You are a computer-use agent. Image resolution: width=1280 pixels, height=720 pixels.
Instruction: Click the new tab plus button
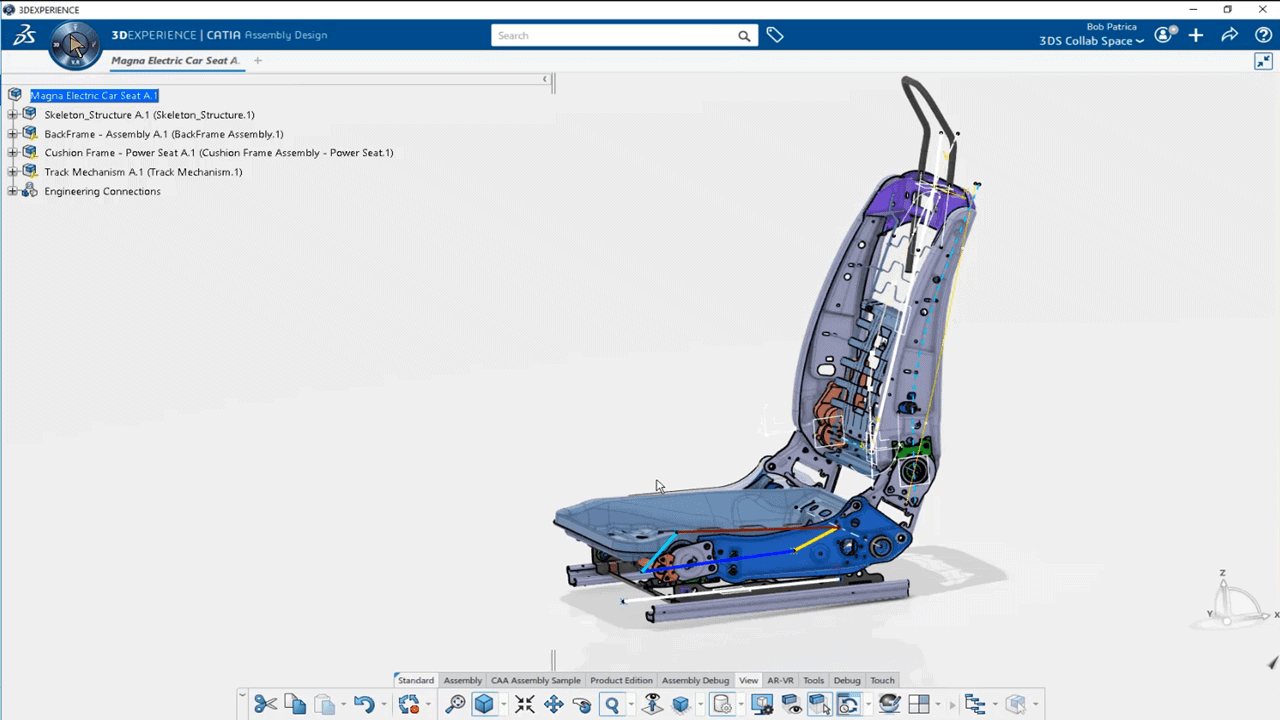257,61
